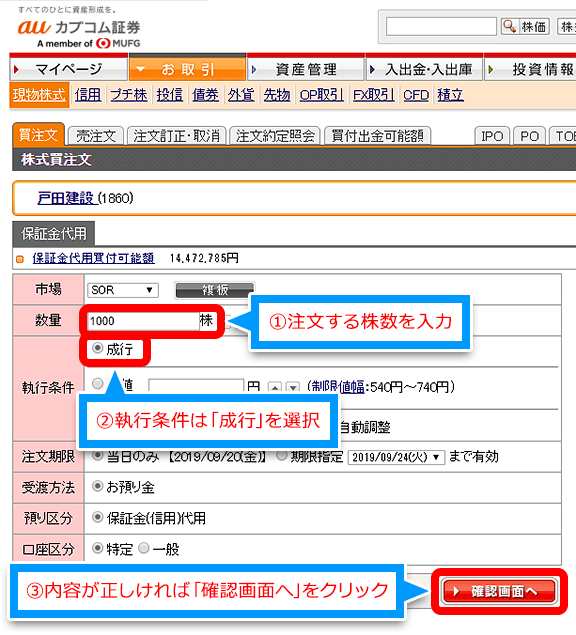This screenshot has width=576, height=635.
Task: Select the 成行 market order radio
Action: coord(97,348)
